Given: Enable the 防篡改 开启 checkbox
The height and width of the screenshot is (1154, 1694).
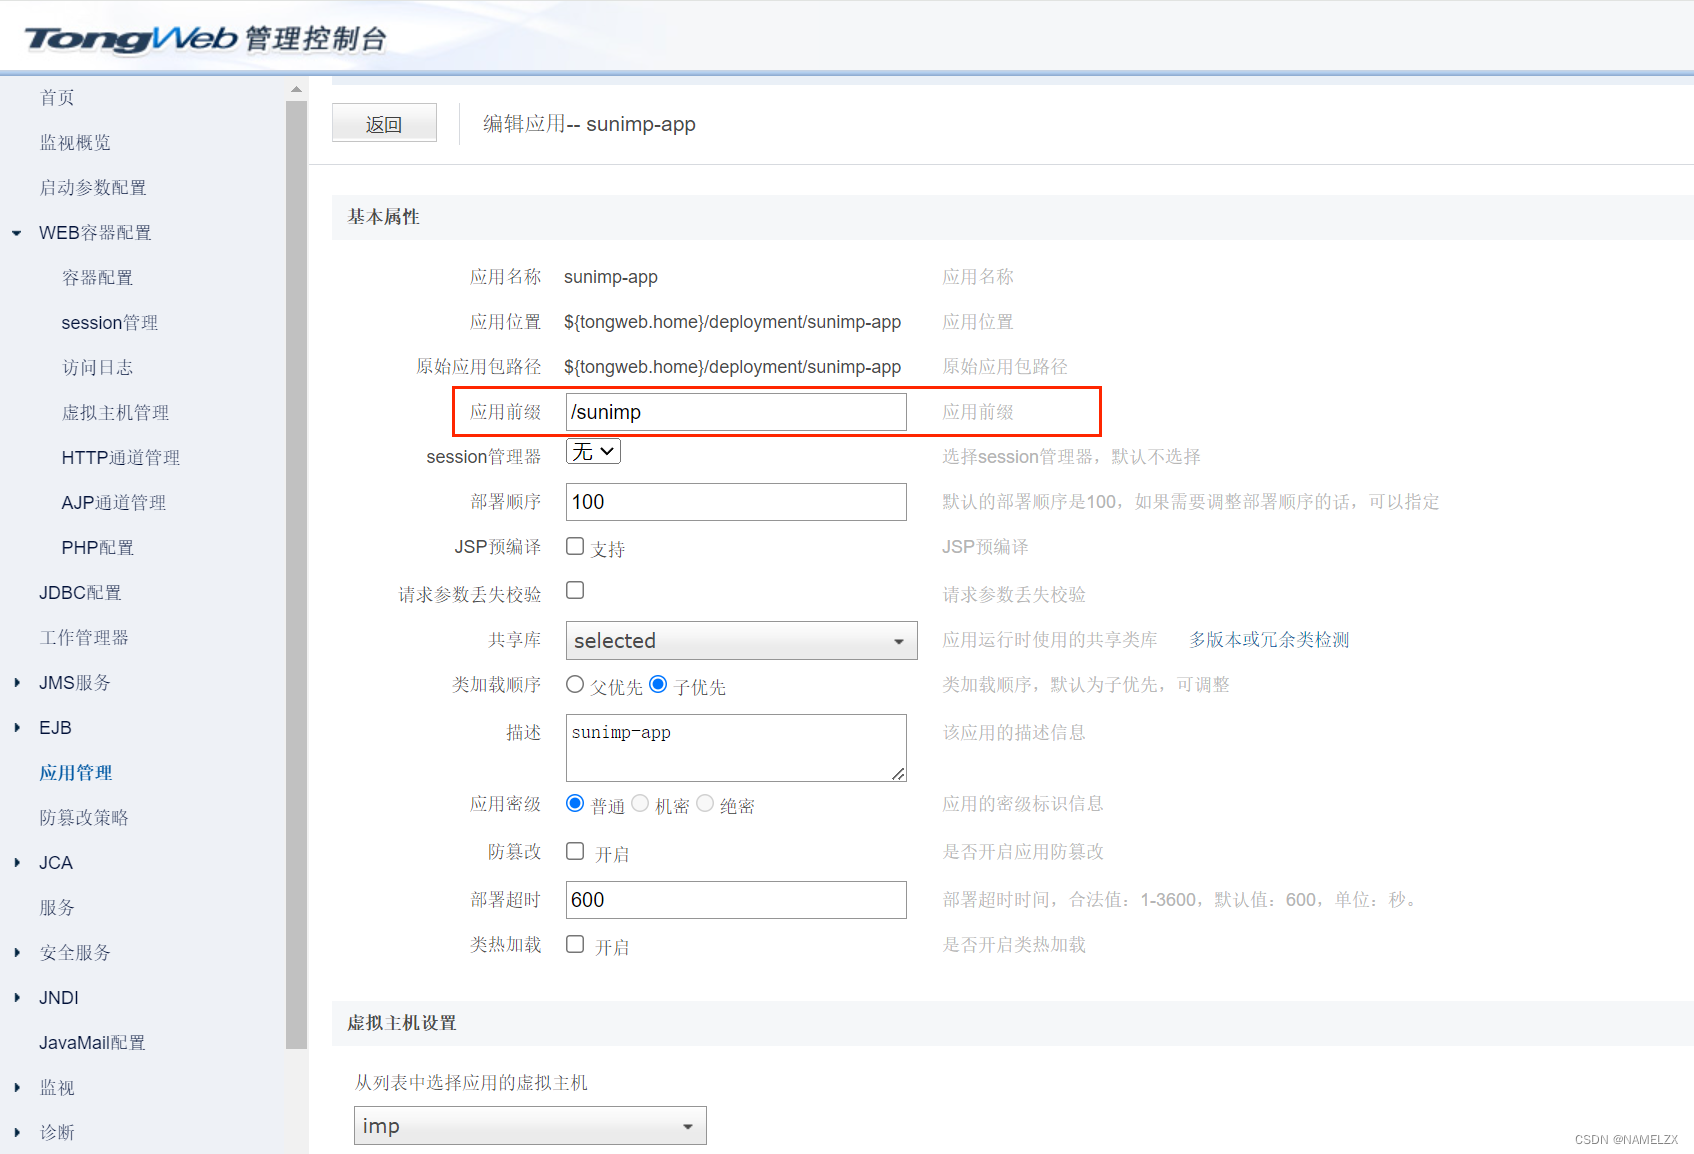Looking at the screenshot, I should [x=575, y=851].
